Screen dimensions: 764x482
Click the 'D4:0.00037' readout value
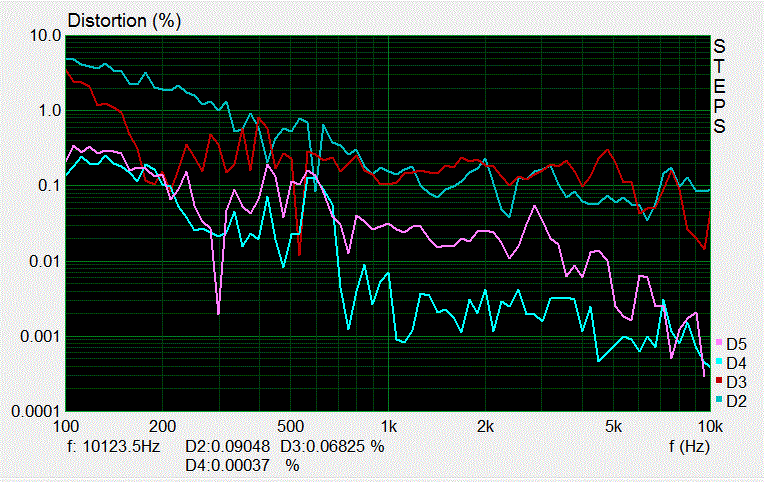click(x=227, y=465)
